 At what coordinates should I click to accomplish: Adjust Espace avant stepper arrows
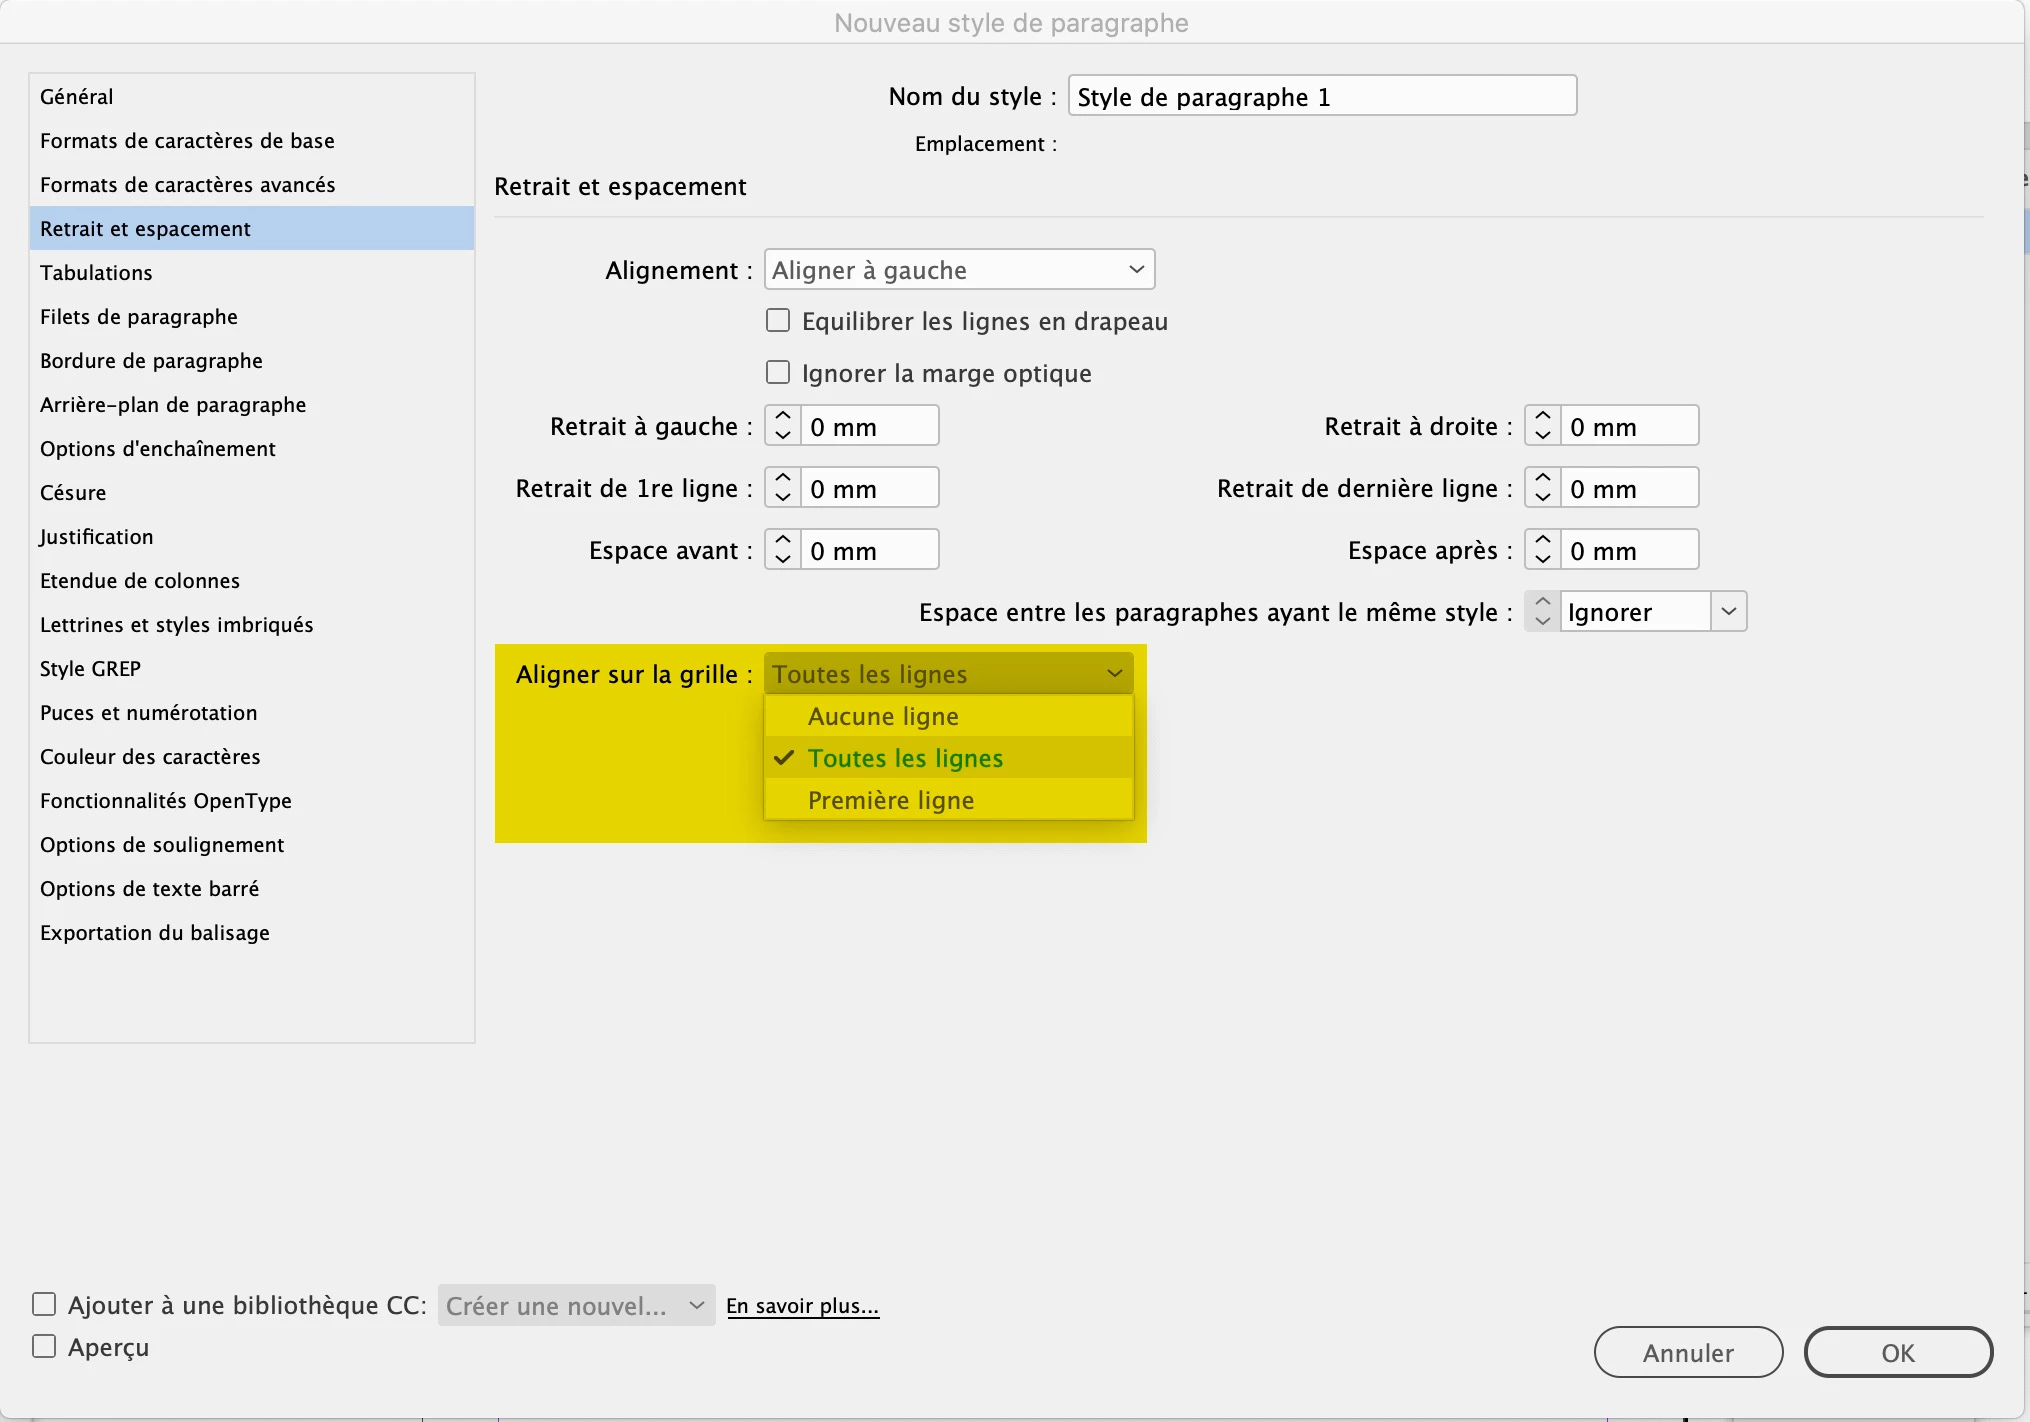click(x=783, y=550)
